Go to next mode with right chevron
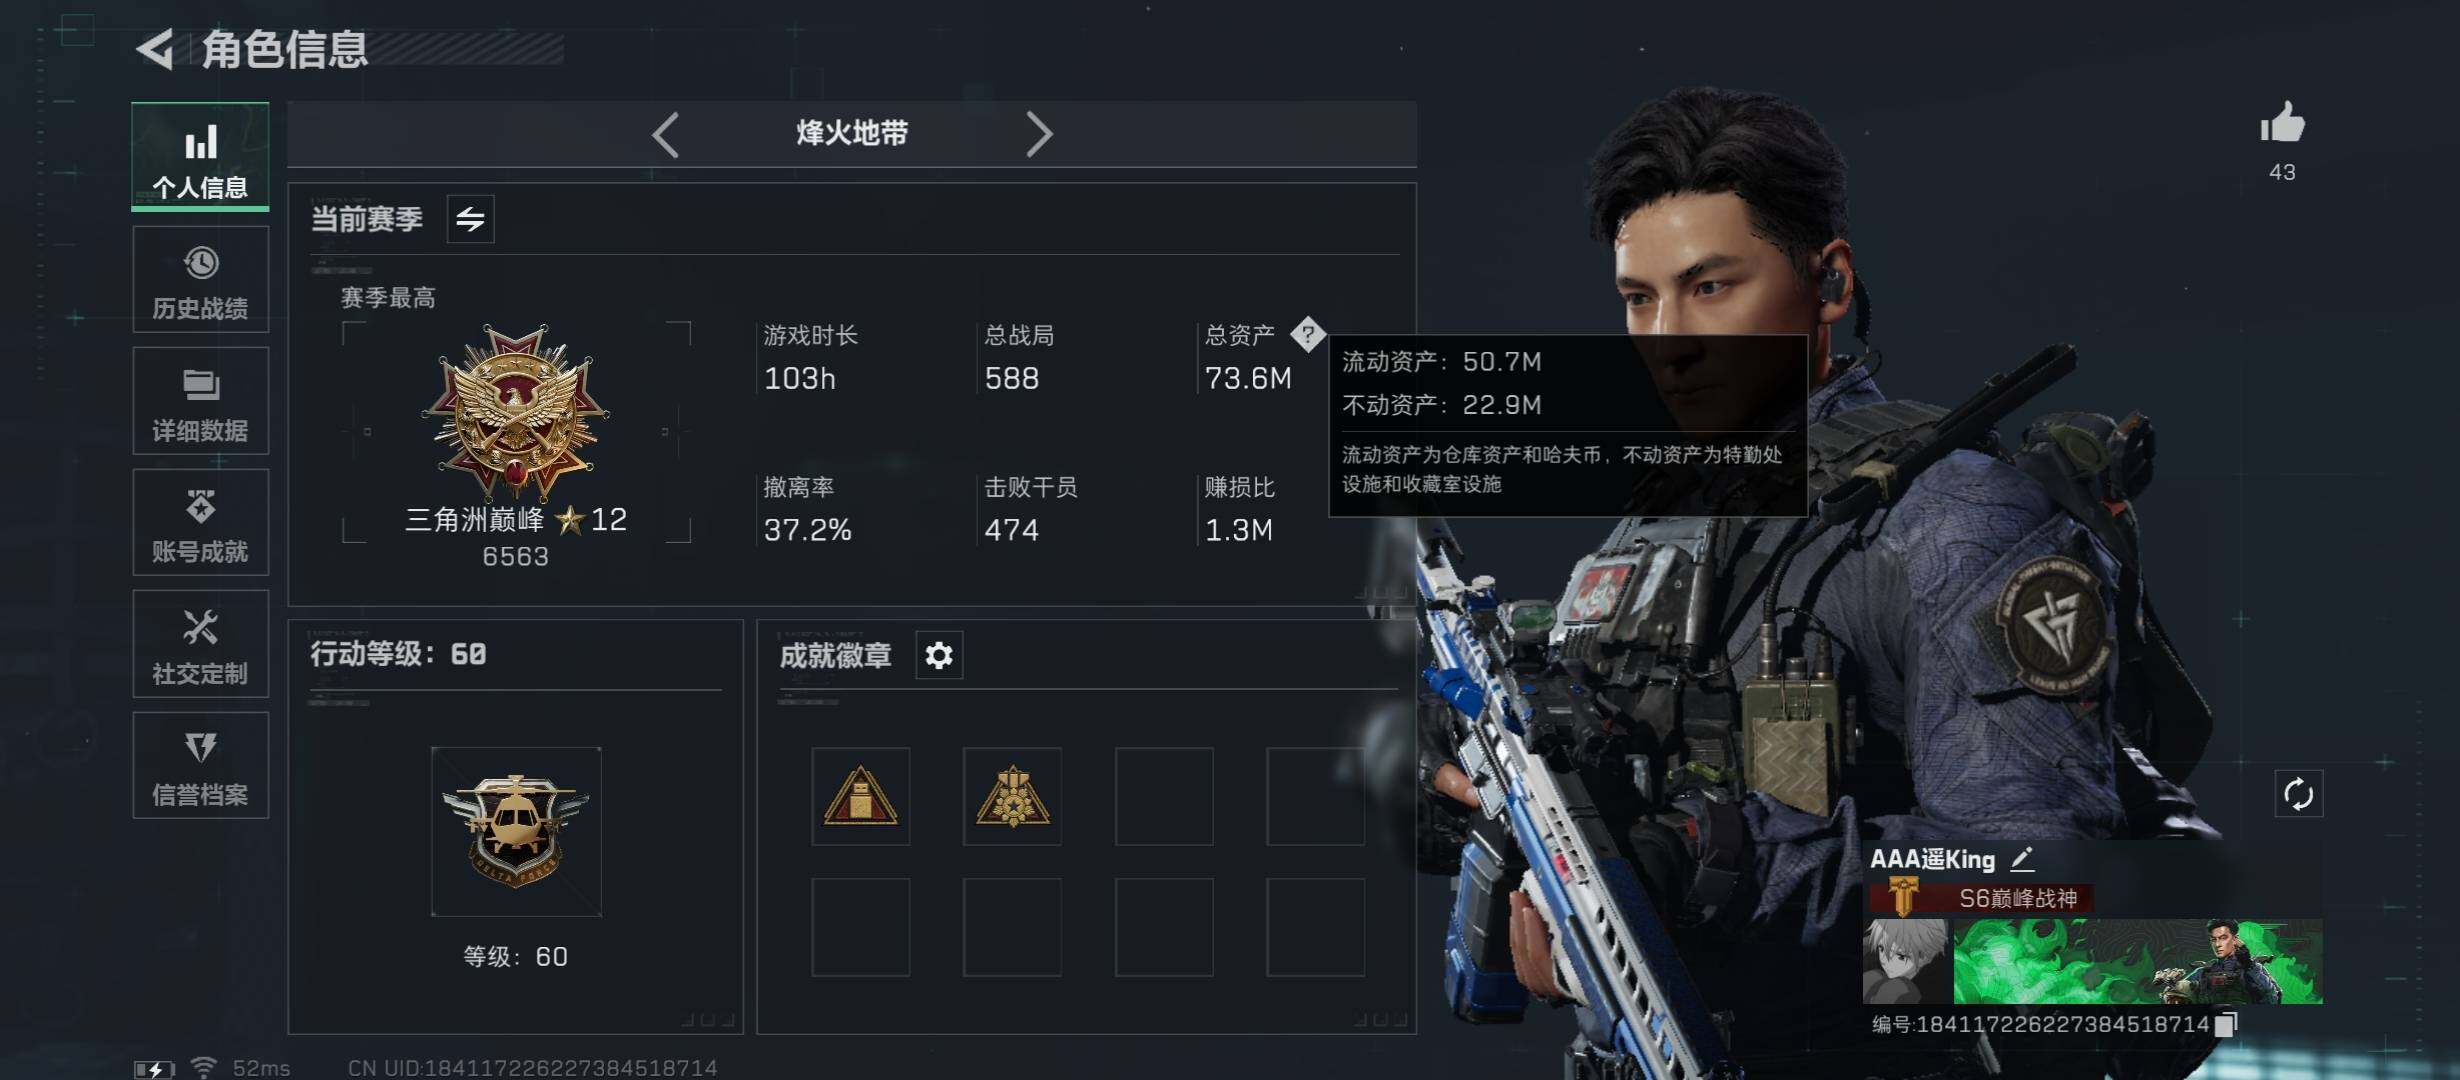Screen dimensions: 2460x1080 point(1039,134)
